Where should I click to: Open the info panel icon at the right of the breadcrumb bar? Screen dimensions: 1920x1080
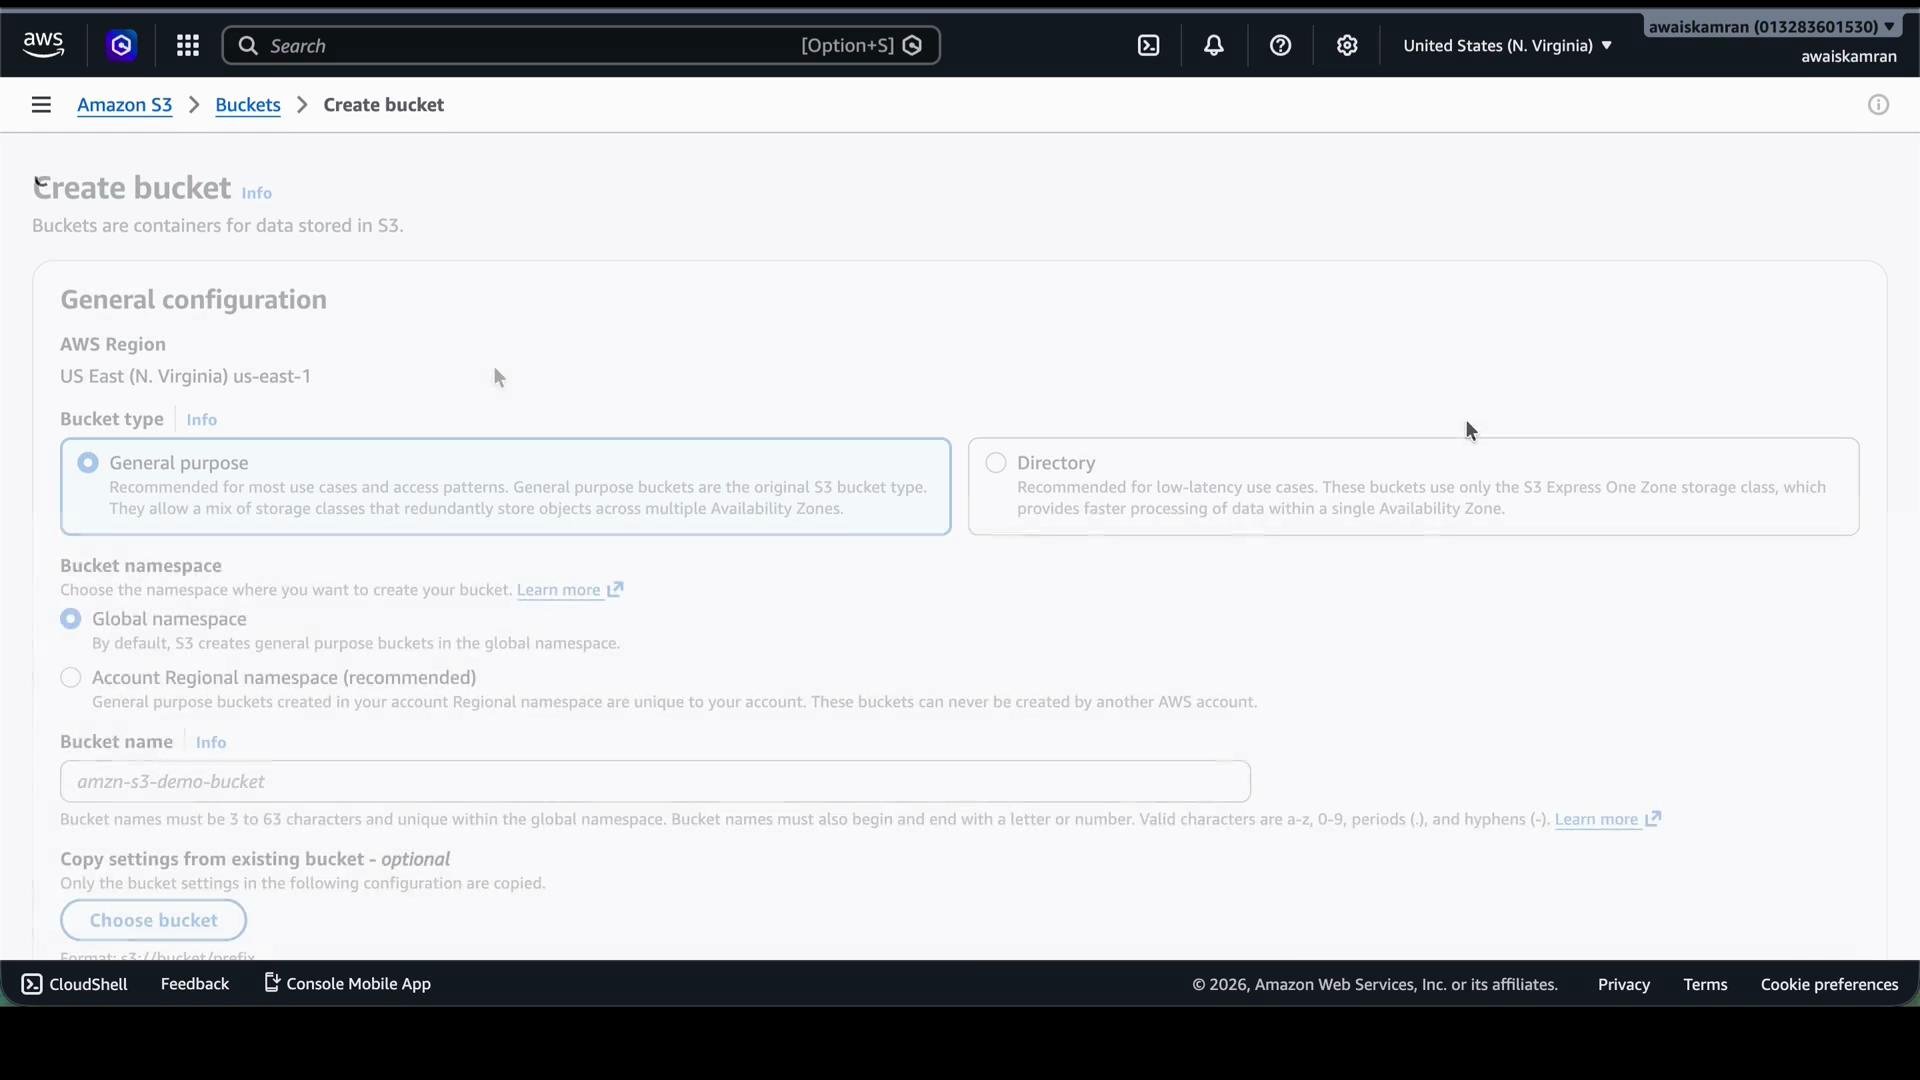[1879, 105]
